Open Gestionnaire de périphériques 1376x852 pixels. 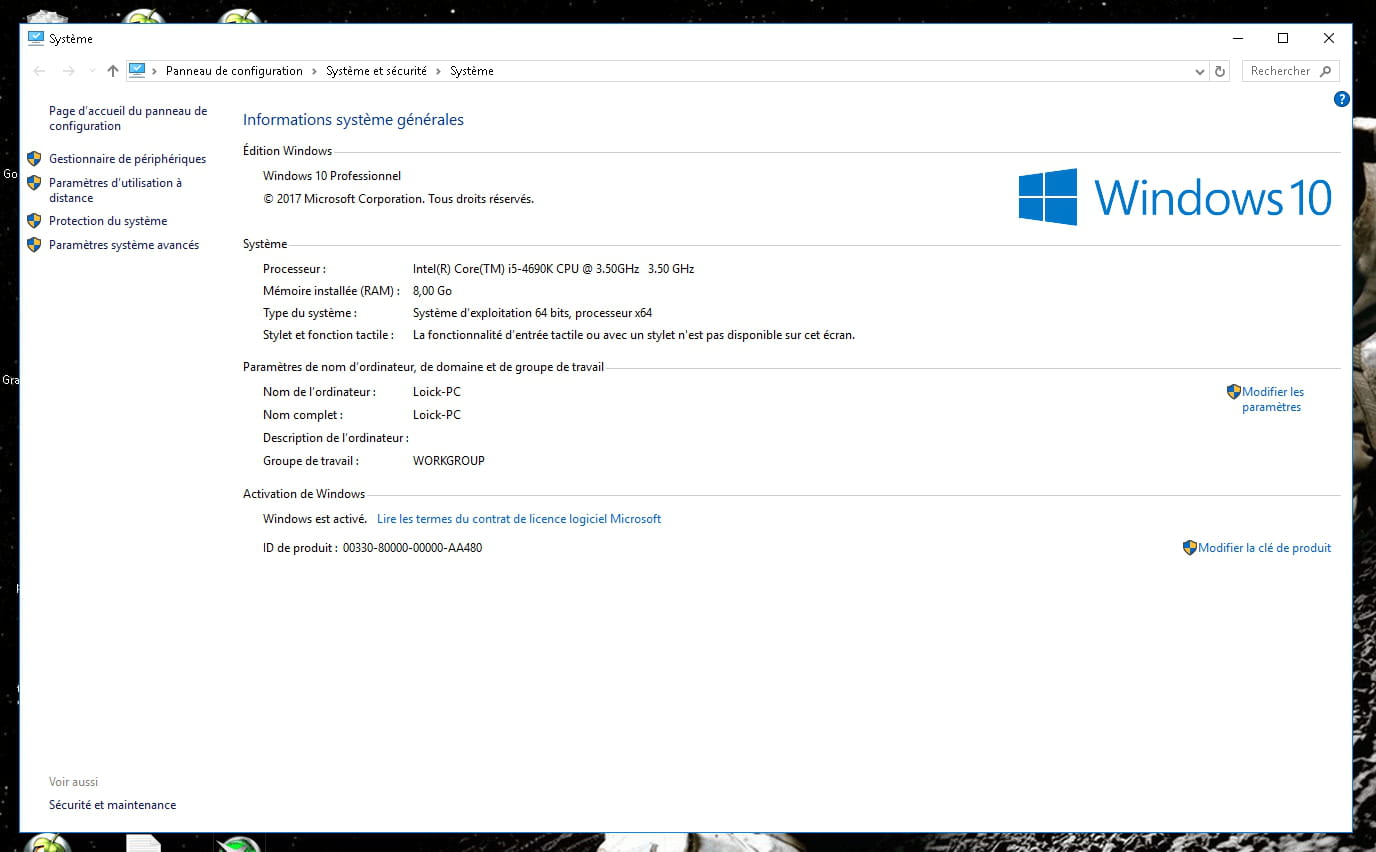point(127,159)
